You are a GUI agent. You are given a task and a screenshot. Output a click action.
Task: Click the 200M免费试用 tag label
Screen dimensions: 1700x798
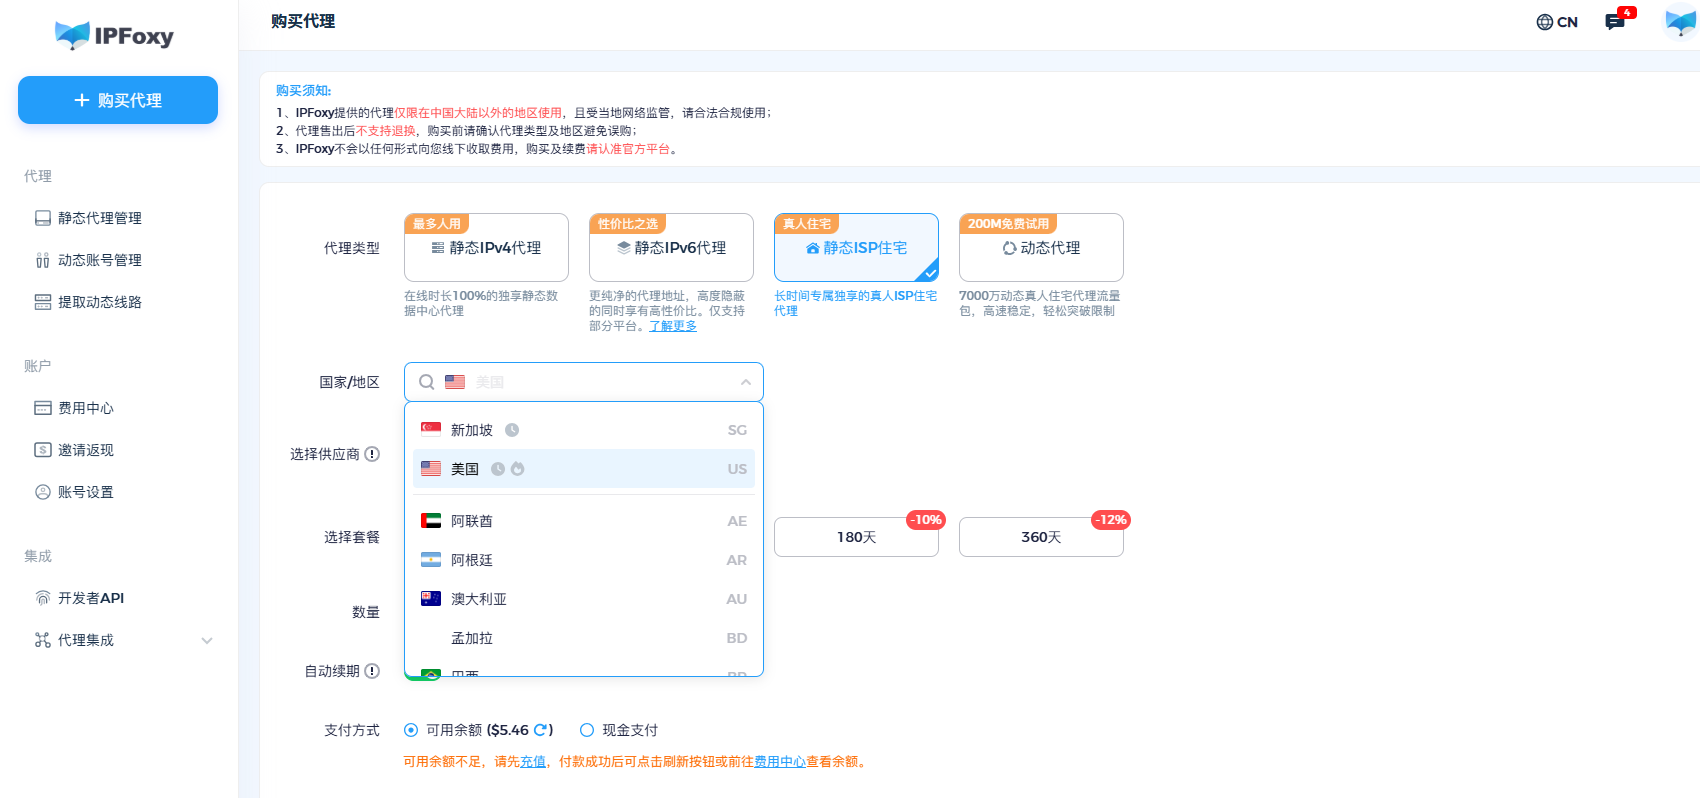tap(1008, 224)
